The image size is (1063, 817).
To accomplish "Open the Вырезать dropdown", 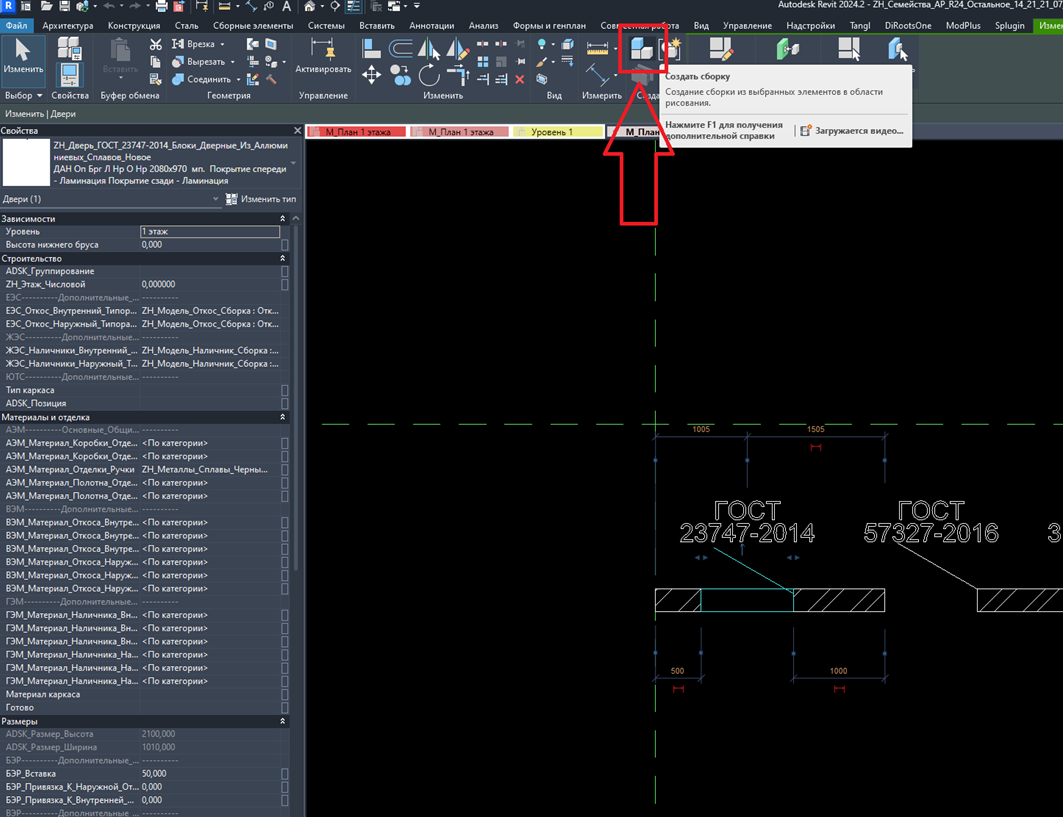I will (233, 62).
